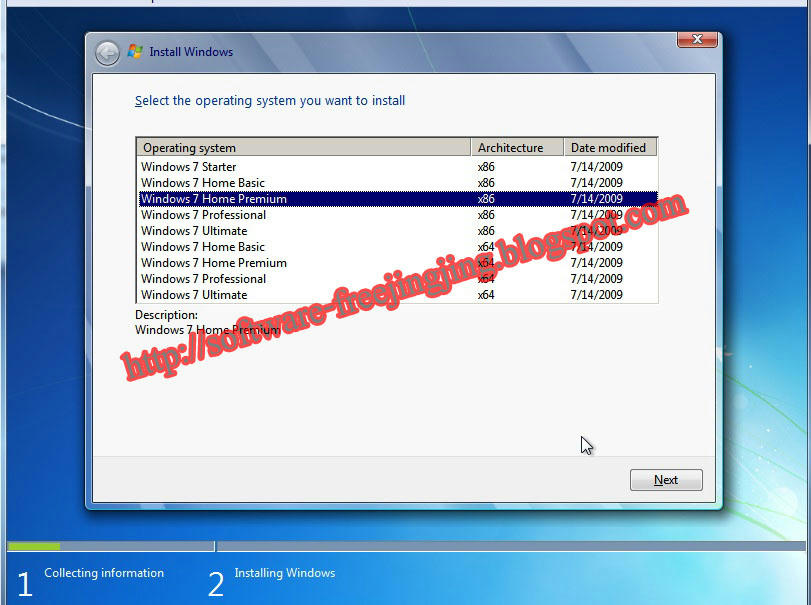Sort by Operating system column header
This screenshot has width=811, height=605.
pos(303,148)
